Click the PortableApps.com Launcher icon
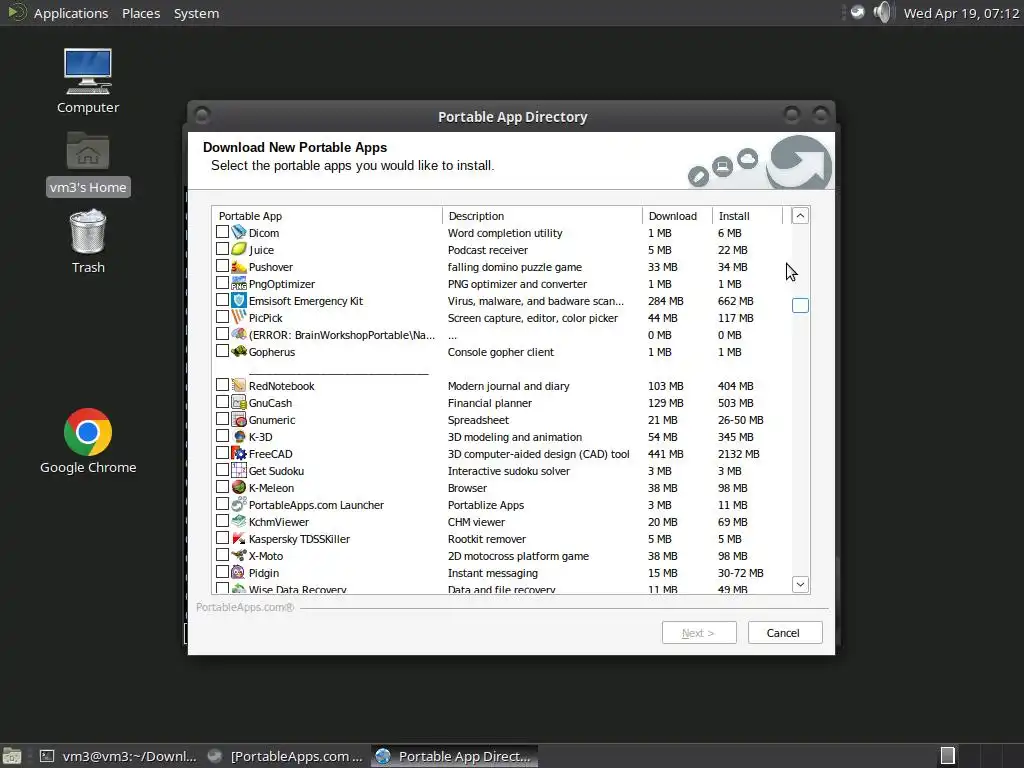Screen dimensions: 1024x768 pos(239,504)
